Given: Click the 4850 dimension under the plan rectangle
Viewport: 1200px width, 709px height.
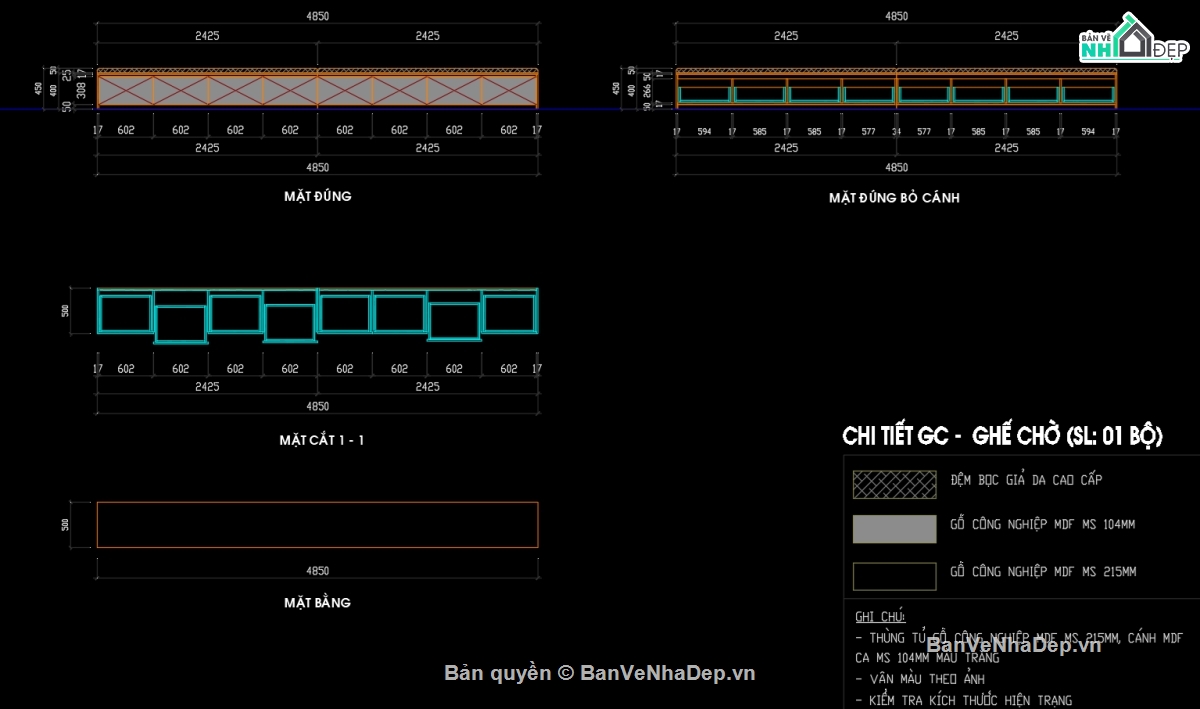Looking at the screenshot, I should point(317,572).
